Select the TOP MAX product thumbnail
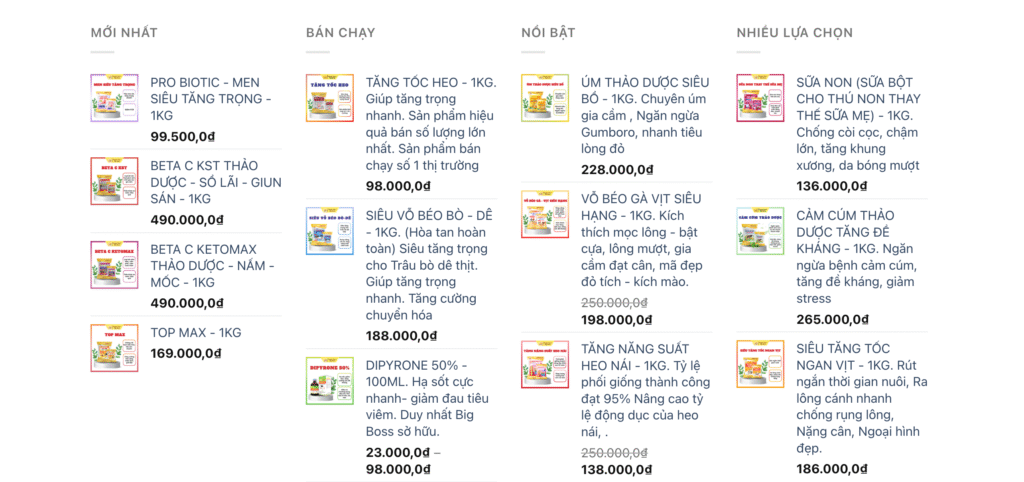 coord(114,348)
